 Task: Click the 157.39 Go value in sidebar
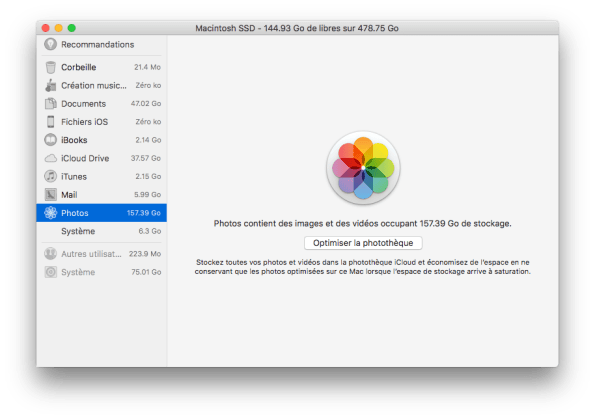point(143,213)
